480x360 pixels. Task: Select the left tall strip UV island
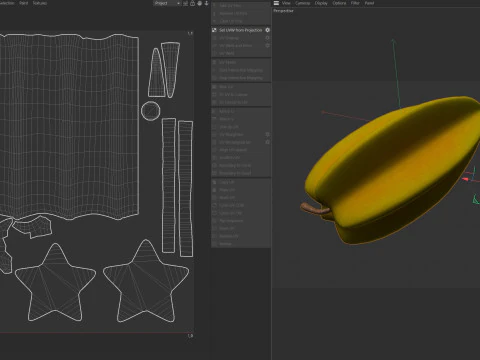(x=169, y=185)
